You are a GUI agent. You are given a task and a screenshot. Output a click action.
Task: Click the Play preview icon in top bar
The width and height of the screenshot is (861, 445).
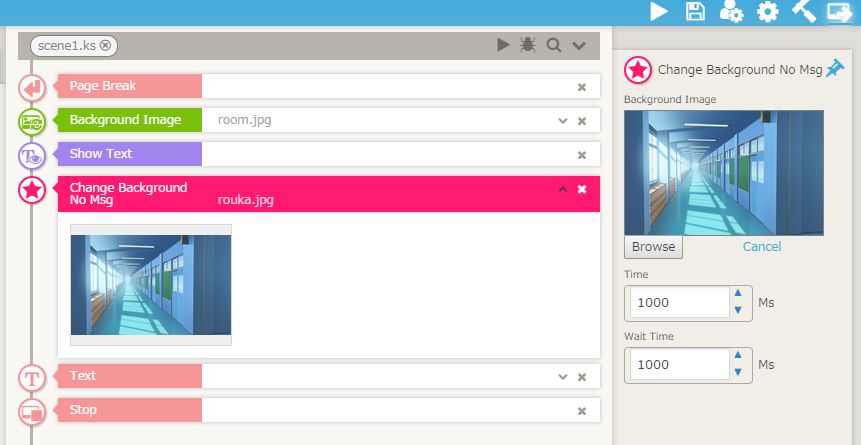click(659, 12)
